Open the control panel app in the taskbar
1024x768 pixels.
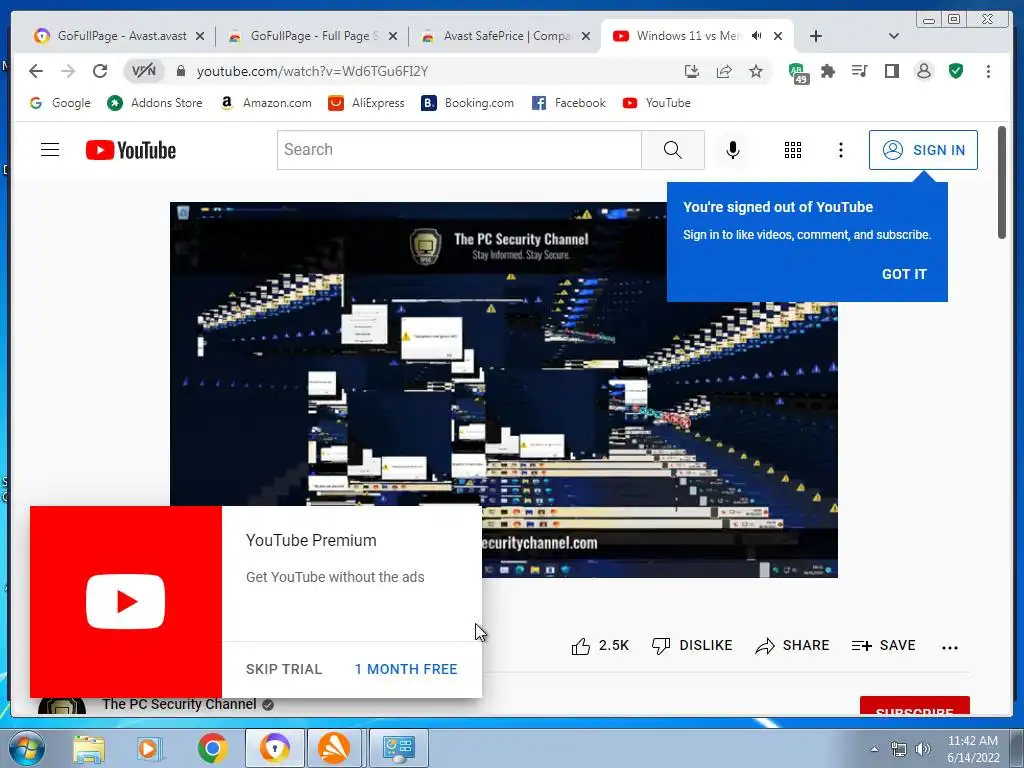point(399,748)
